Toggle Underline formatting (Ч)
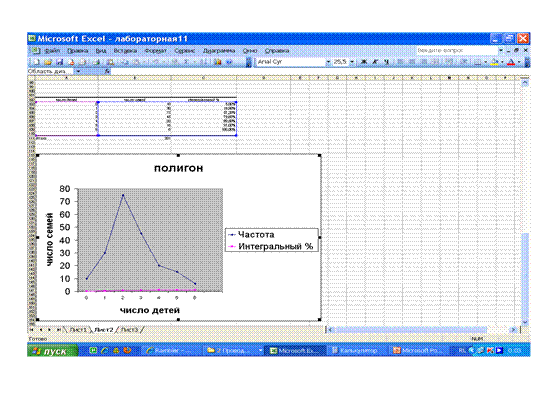Viewport: 560px width, 397px height. [x=386, y=62]
